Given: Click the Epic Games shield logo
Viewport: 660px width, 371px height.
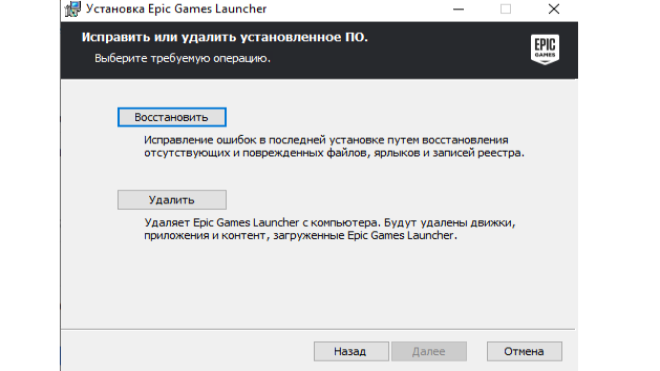Looking at the screenshot, I should [x=545, y=49].
